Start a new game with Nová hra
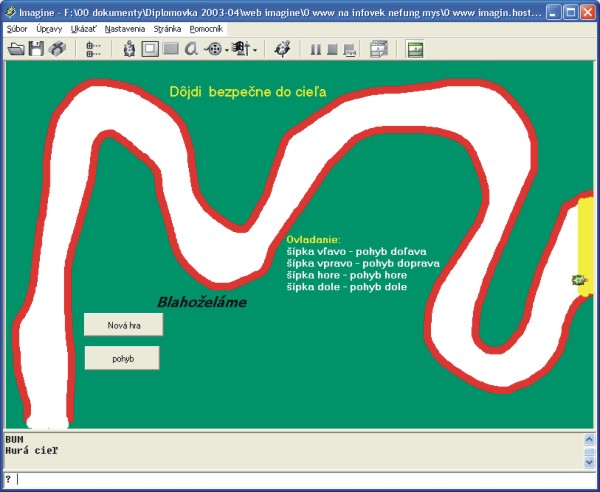This screenshot has width=600, height=492. pos(124,325)
